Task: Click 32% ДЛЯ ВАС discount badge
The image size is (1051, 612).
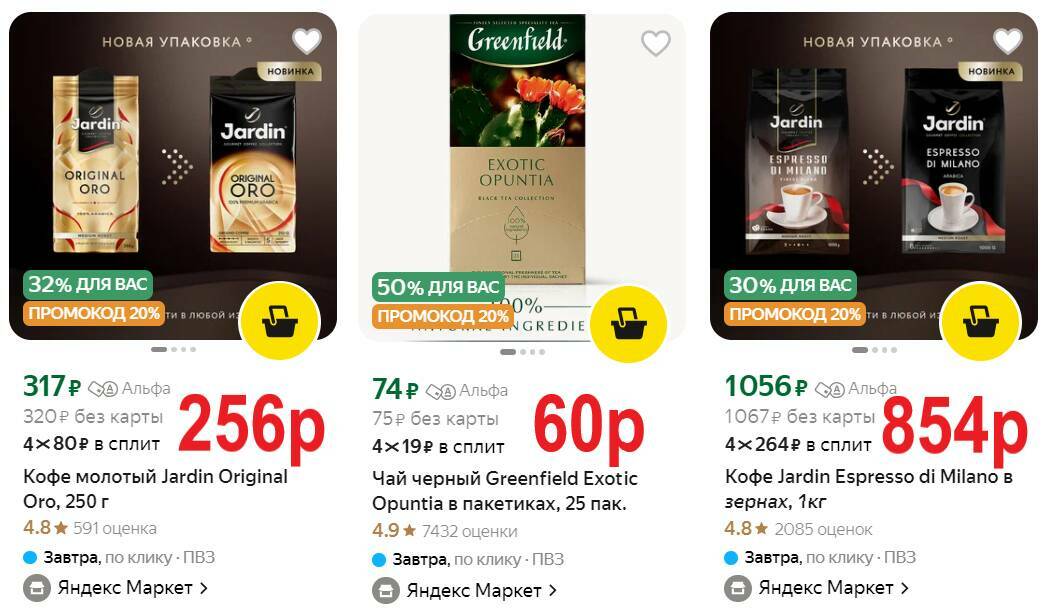Action: tap(88, 284)
